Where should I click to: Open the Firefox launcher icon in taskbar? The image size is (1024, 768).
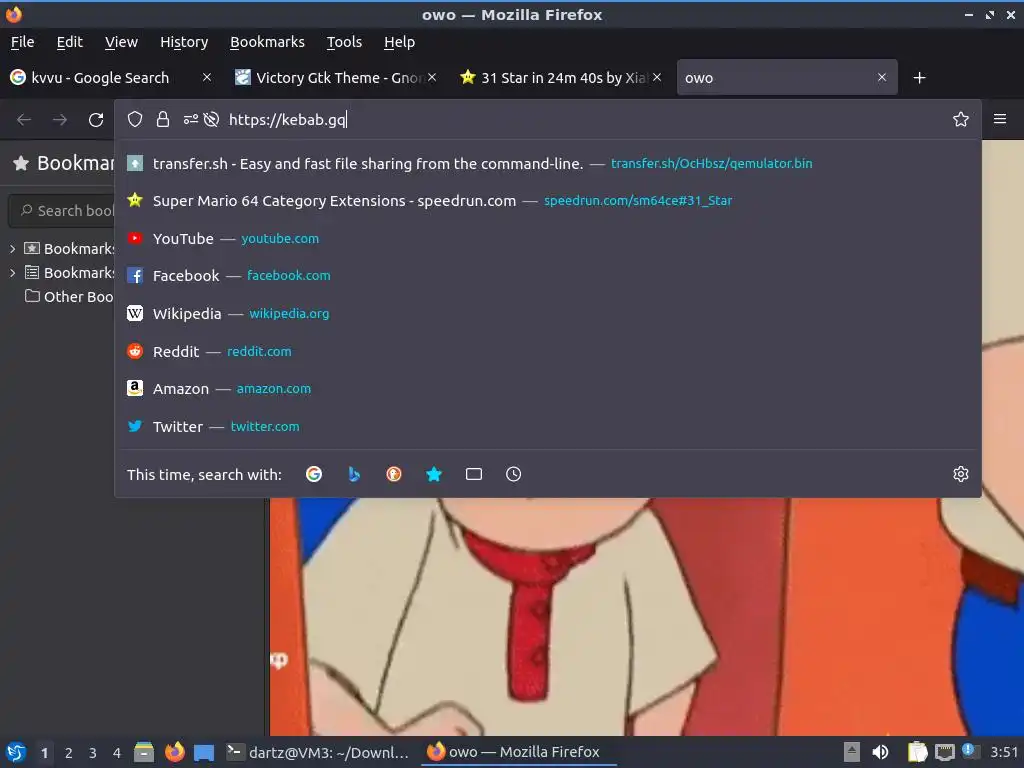click(174, 752)
